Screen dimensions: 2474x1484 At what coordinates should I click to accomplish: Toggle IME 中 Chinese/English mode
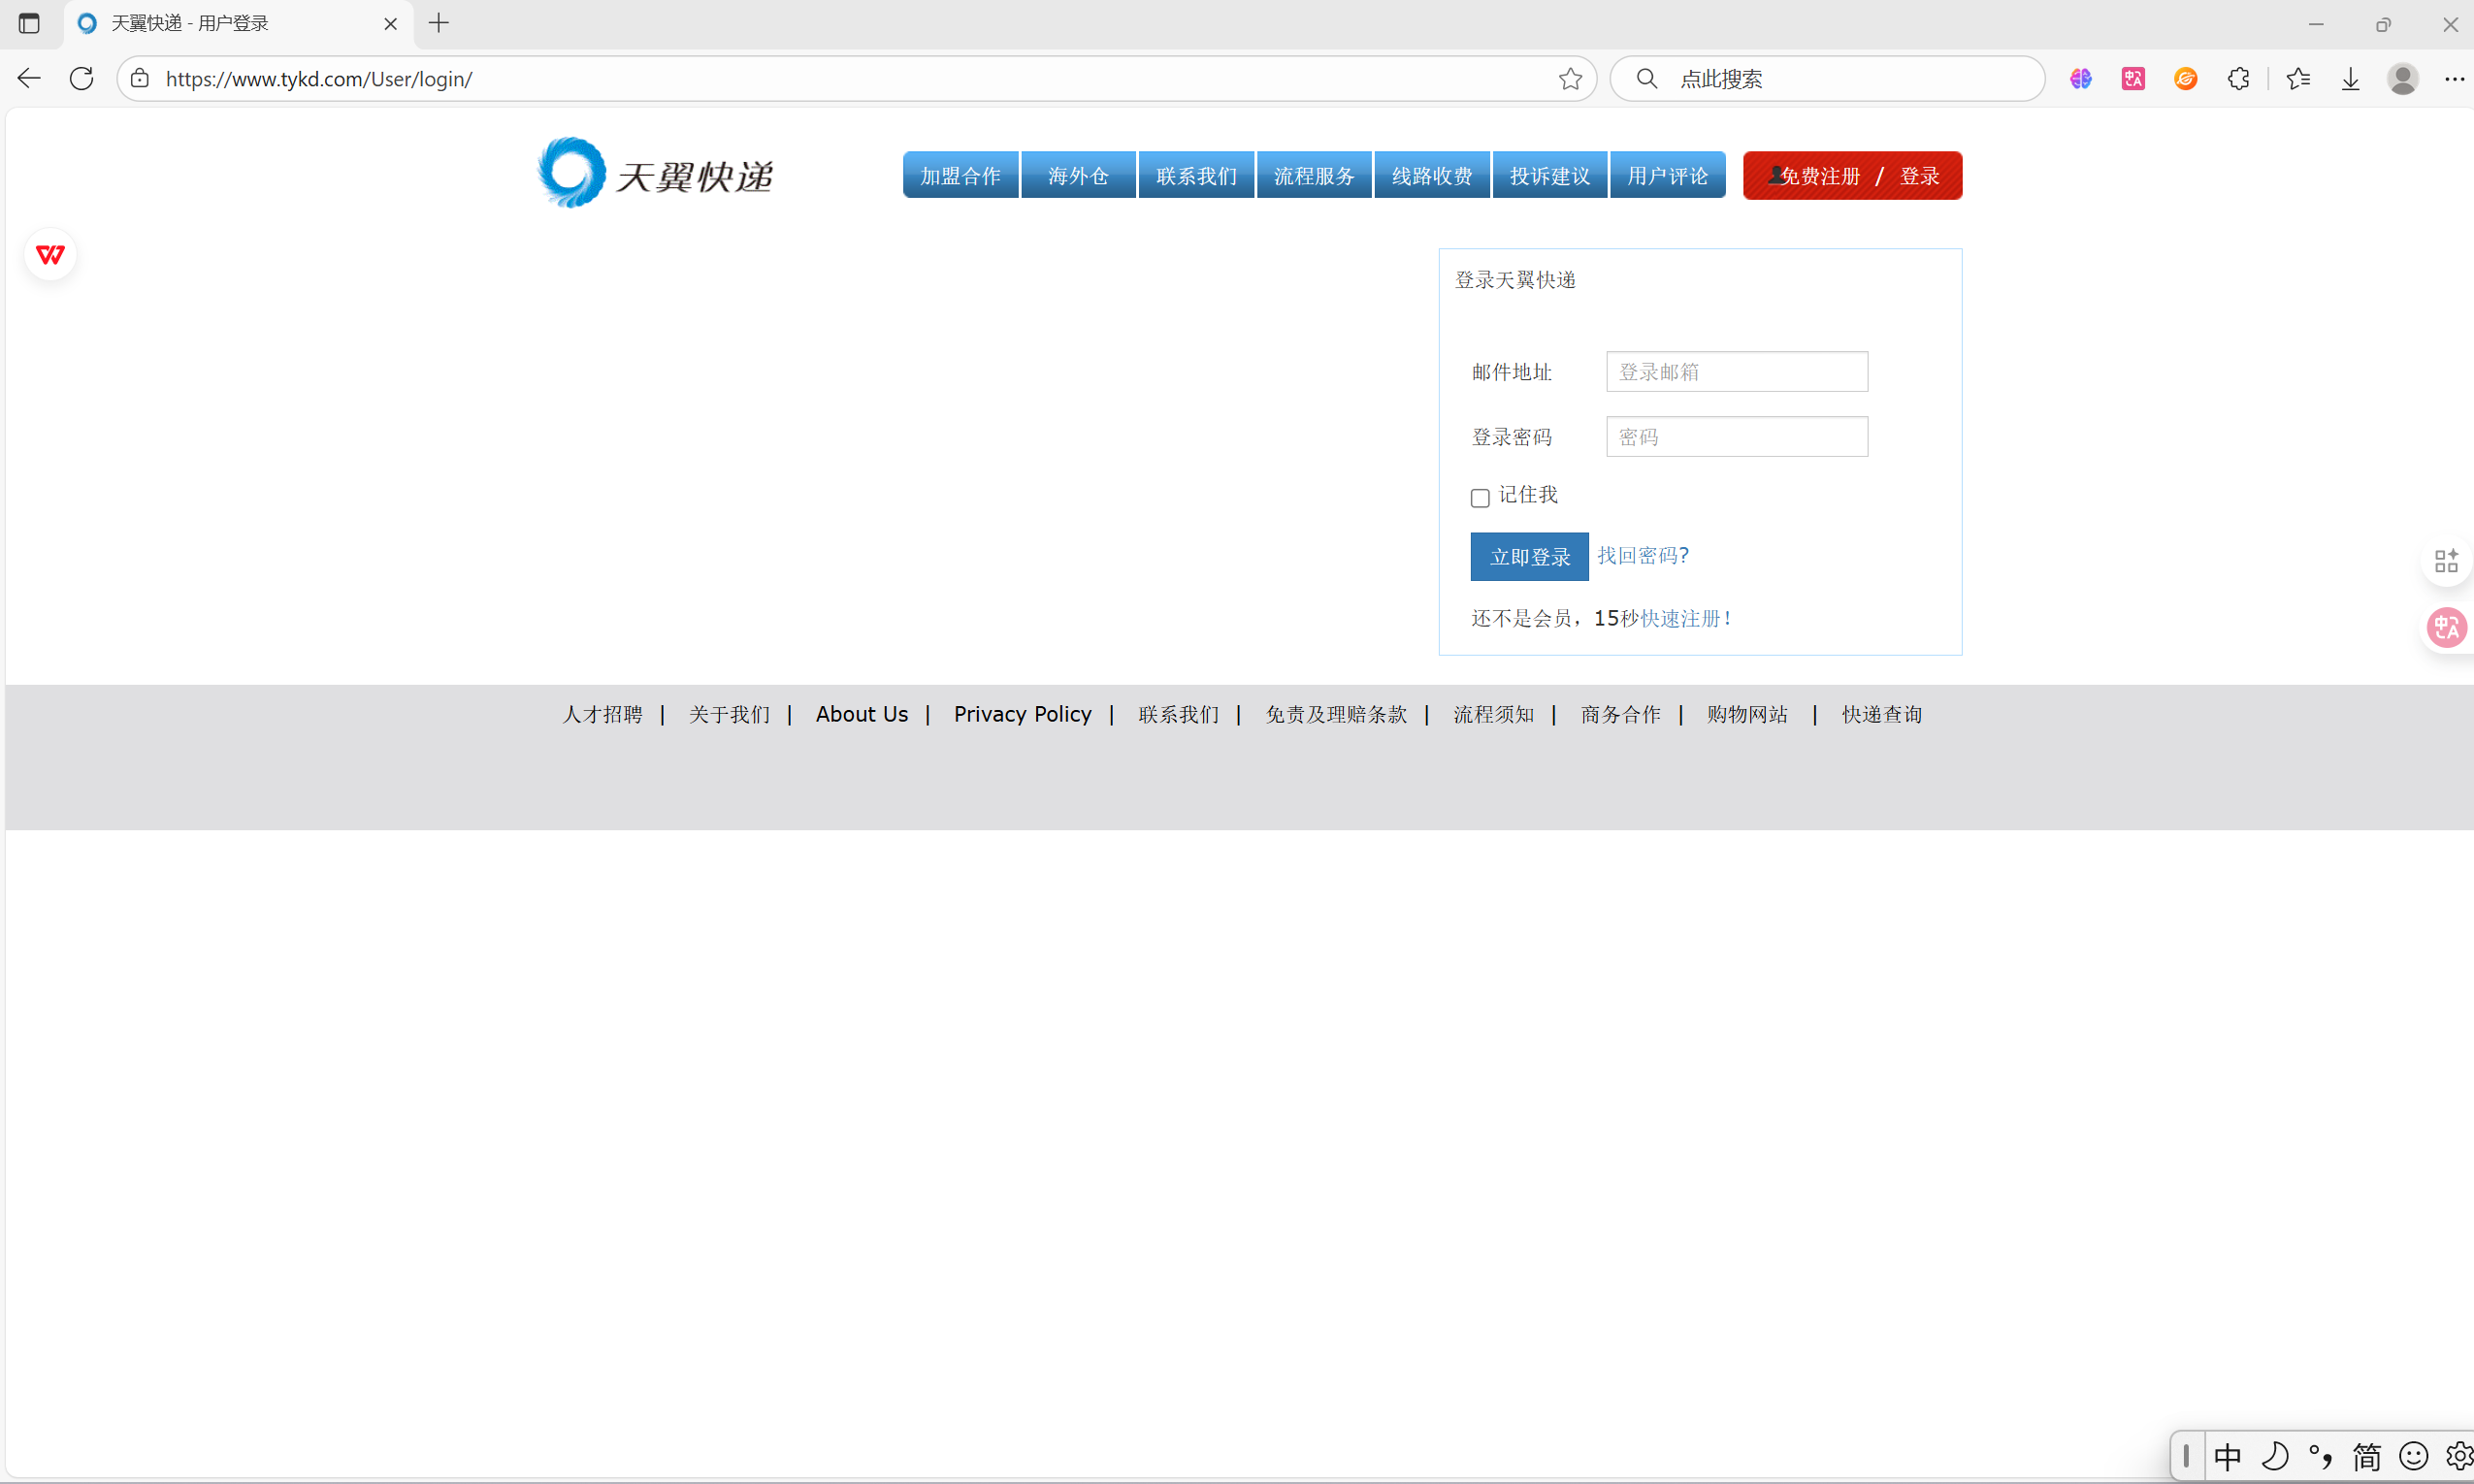(x=2227, y=1457)
